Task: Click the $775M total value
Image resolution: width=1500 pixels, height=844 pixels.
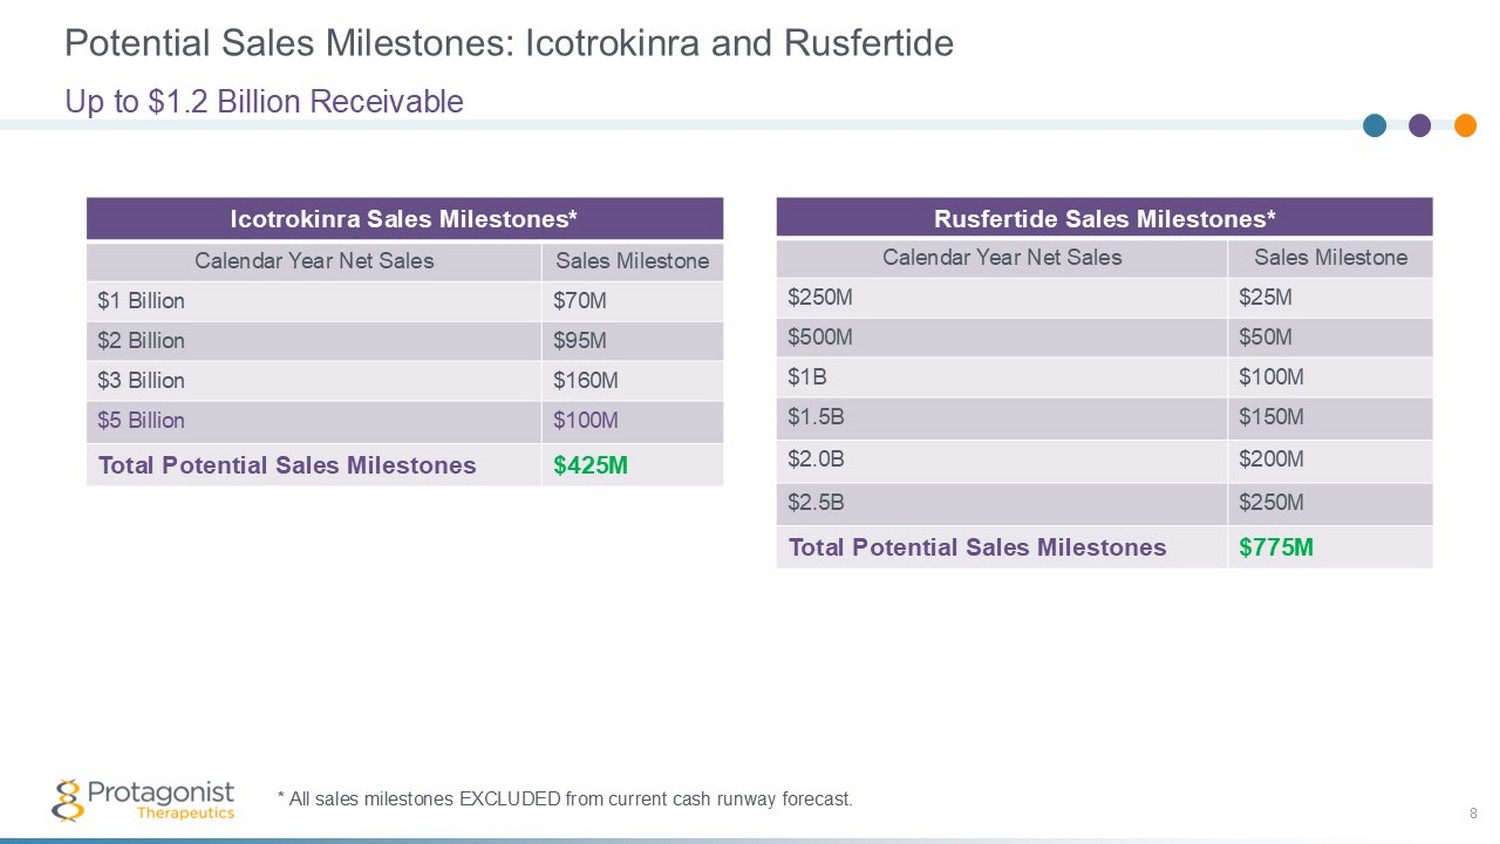Action: click(x=1276, y=547)
